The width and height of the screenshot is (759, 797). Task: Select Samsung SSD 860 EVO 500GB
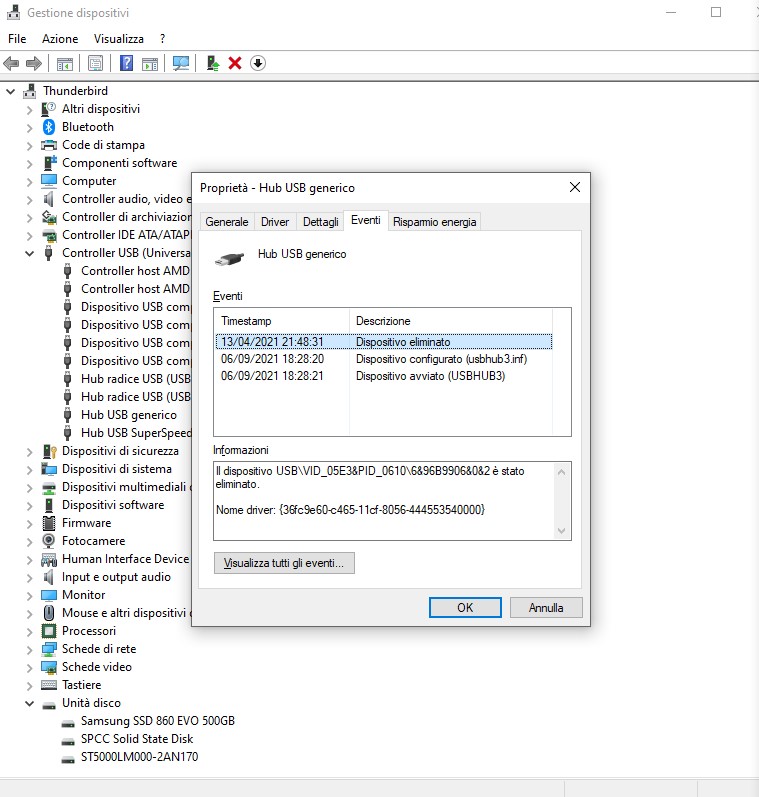(x=157, y=721)
